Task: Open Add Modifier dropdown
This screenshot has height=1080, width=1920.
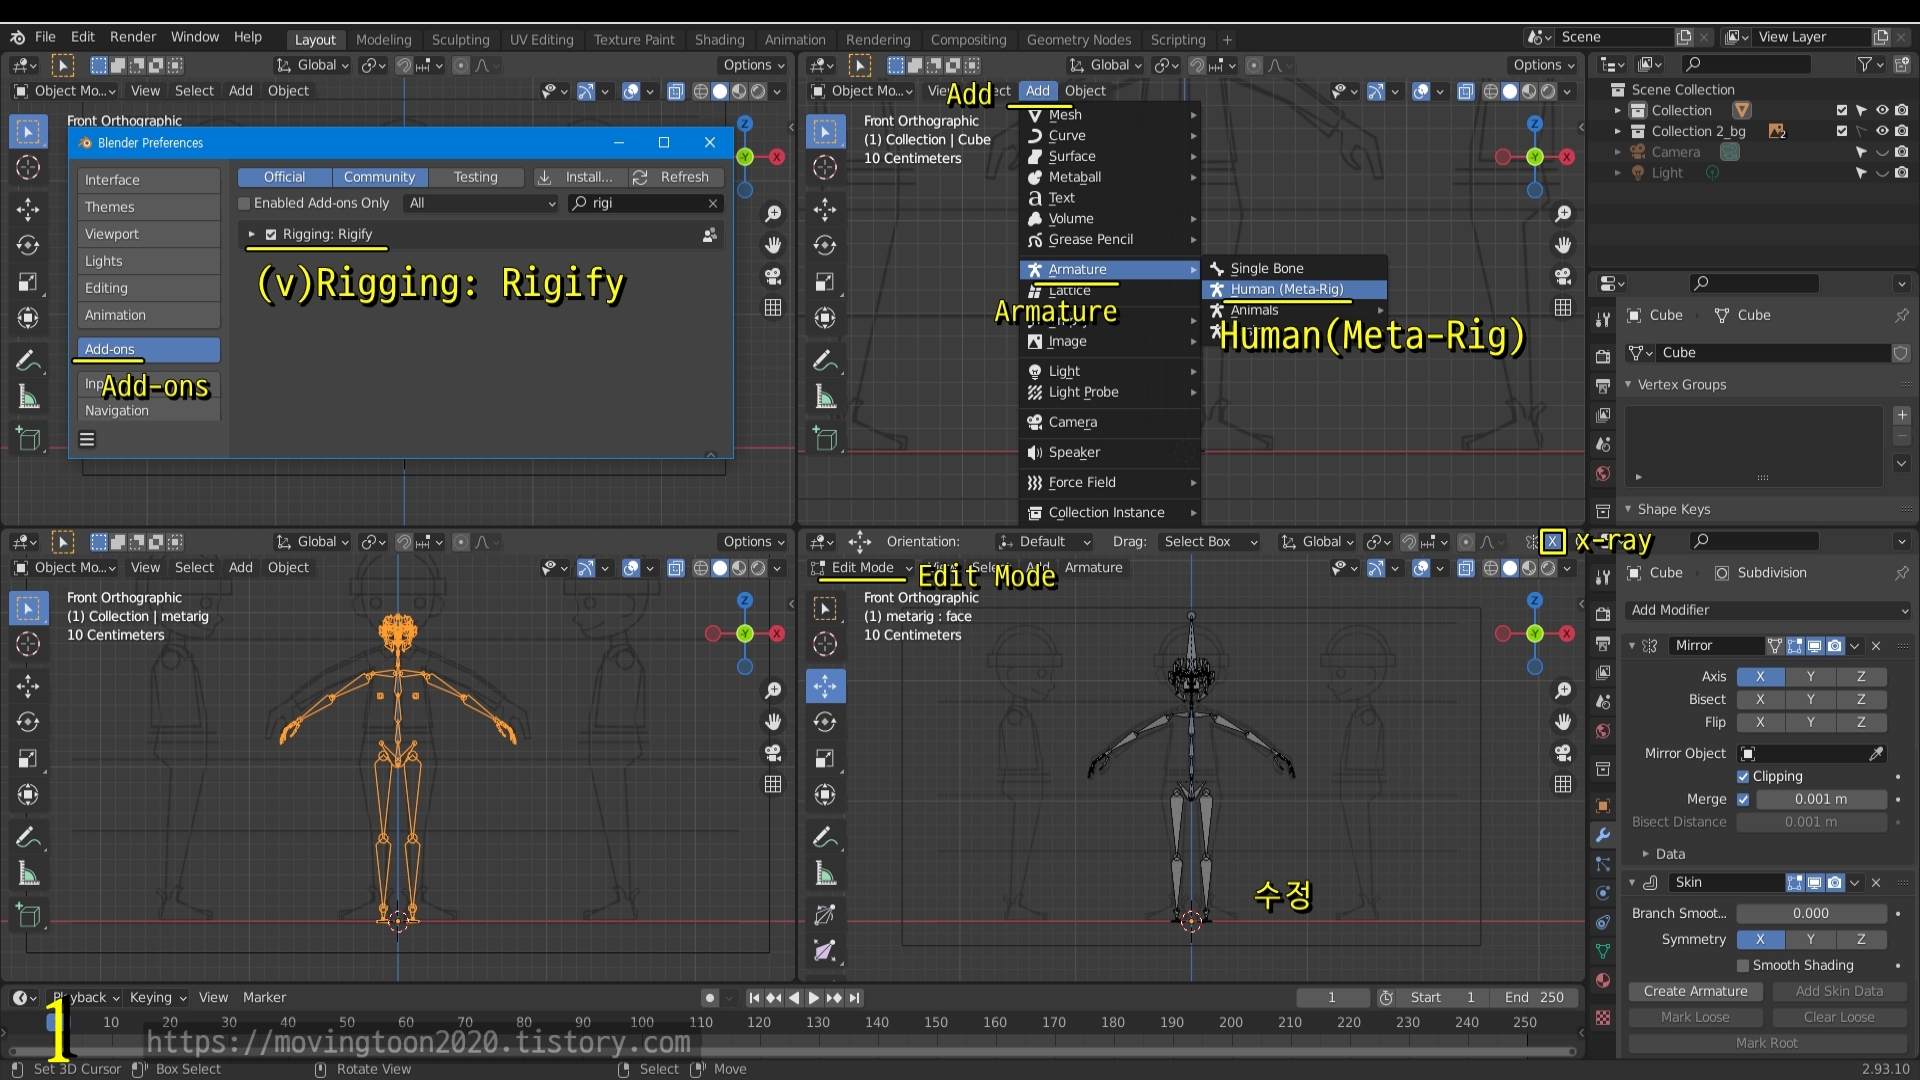Action: point(1767,610)
